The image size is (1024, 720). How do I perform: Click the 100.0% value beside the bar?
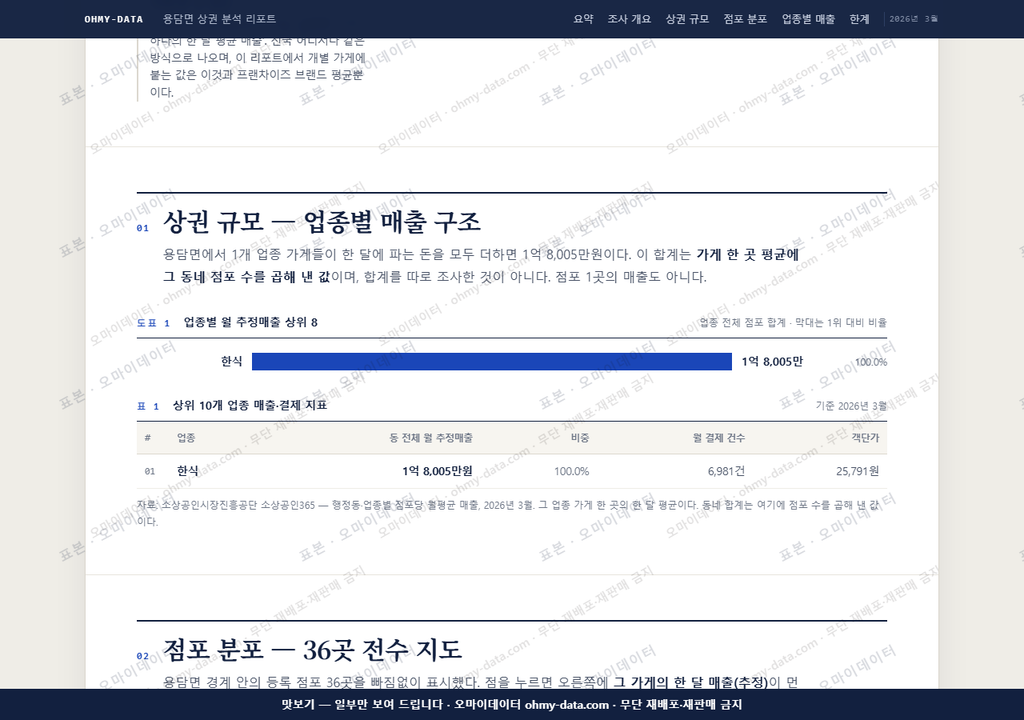pos(871,362)
